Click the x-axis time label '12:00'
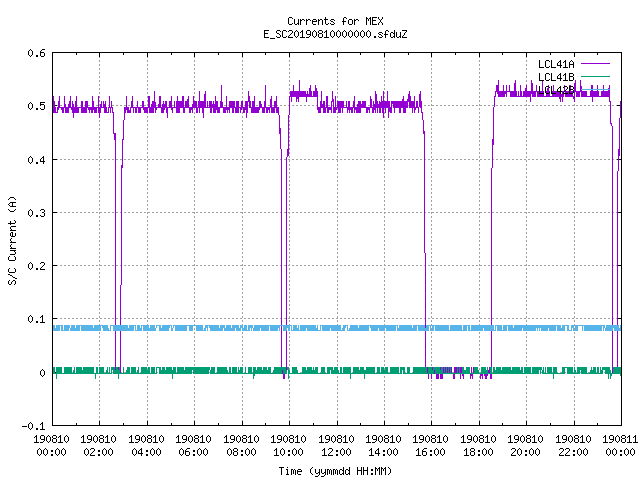The image size is (640, 480). pyautogui.click(x=336, y=452)
